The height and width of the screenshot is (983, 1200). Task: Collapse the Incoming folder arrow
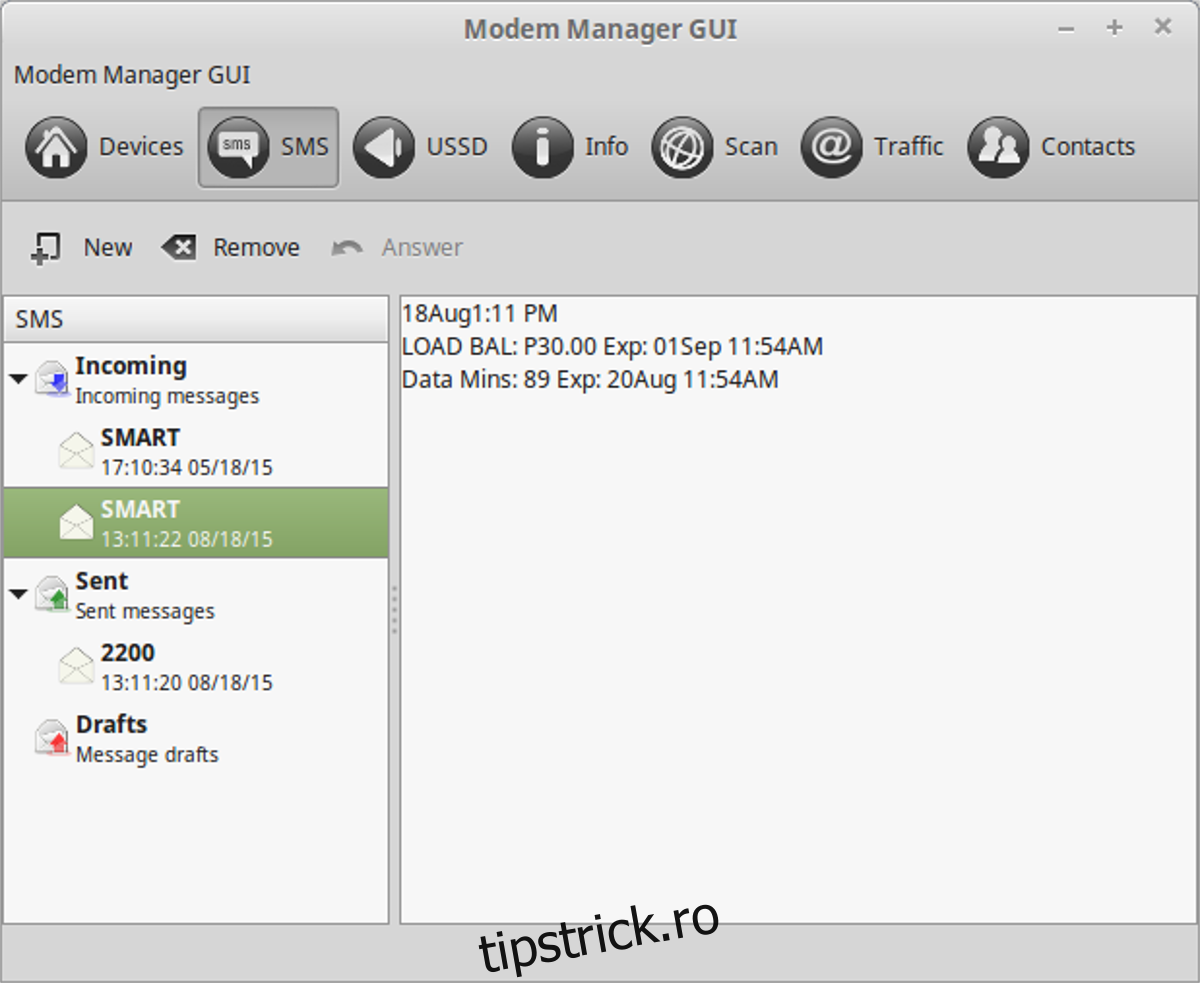click(x=18, y=379)
